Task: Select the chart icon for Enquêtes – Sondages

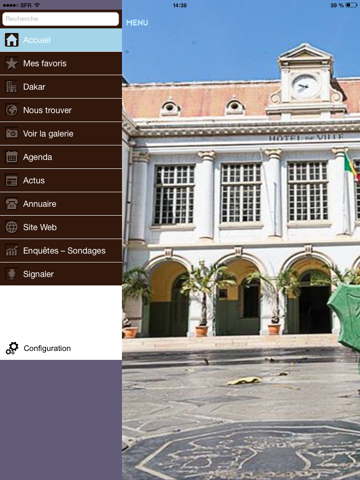Action: 12,251
